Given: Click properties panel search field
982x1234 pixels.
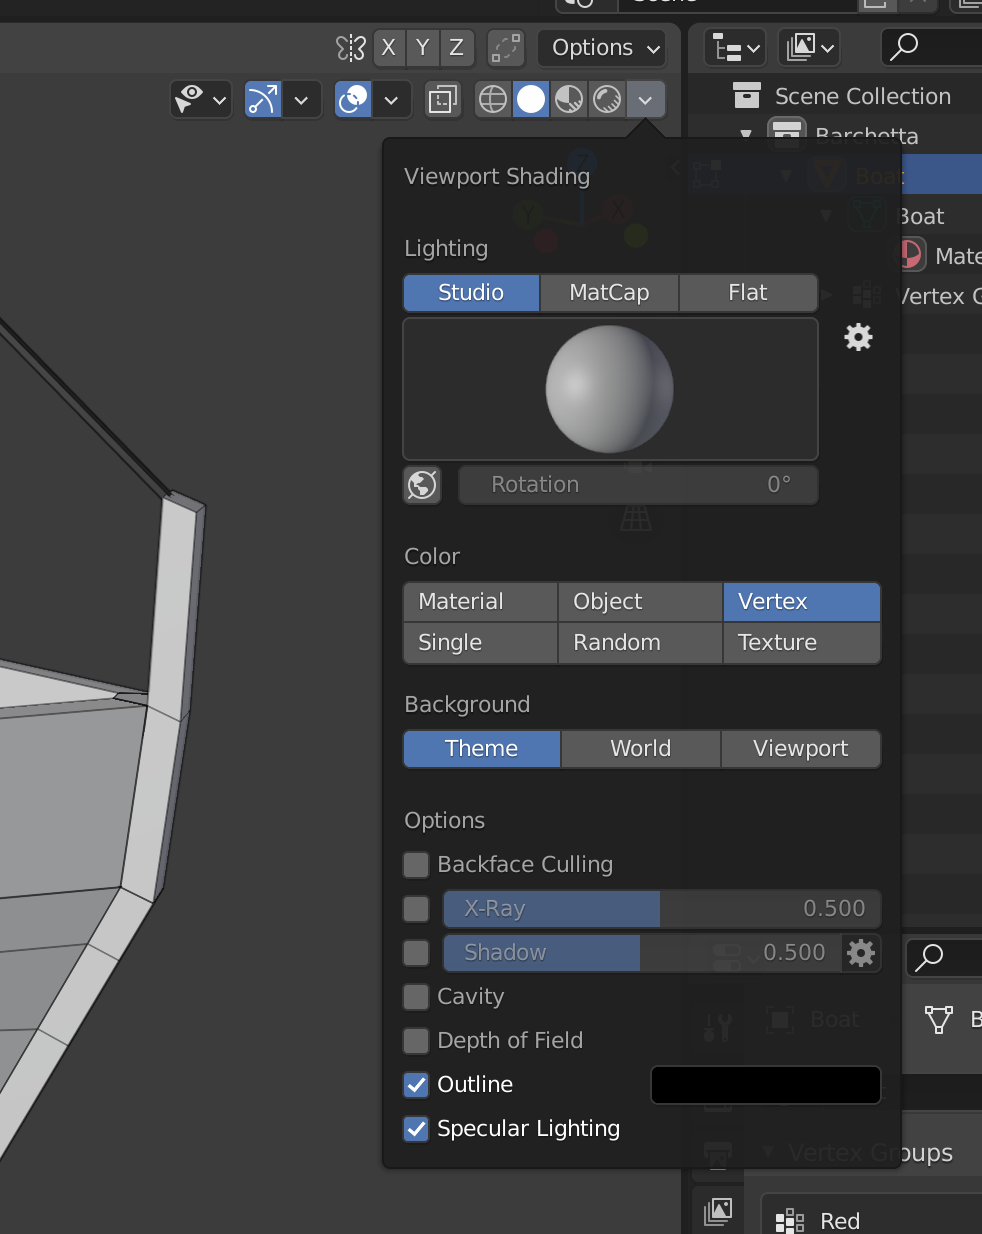Looking at the screenshot, I should pos(944,957).
